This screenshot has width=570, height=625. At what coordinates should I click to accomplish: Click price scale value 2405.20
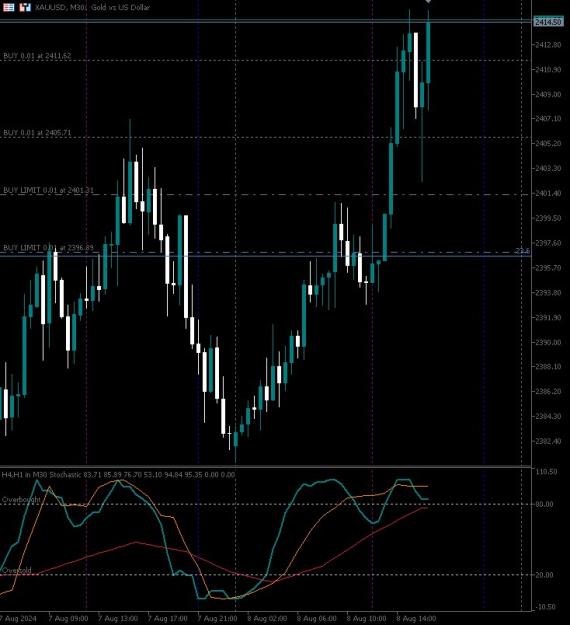pos(548,143)
